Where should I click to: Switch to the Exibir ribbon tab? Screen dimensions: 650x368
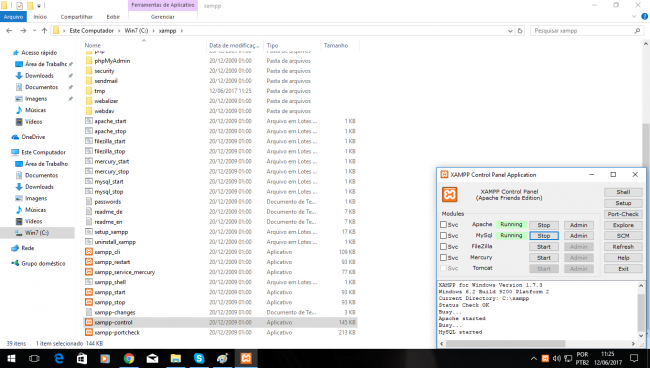click(x=113, y=17)
